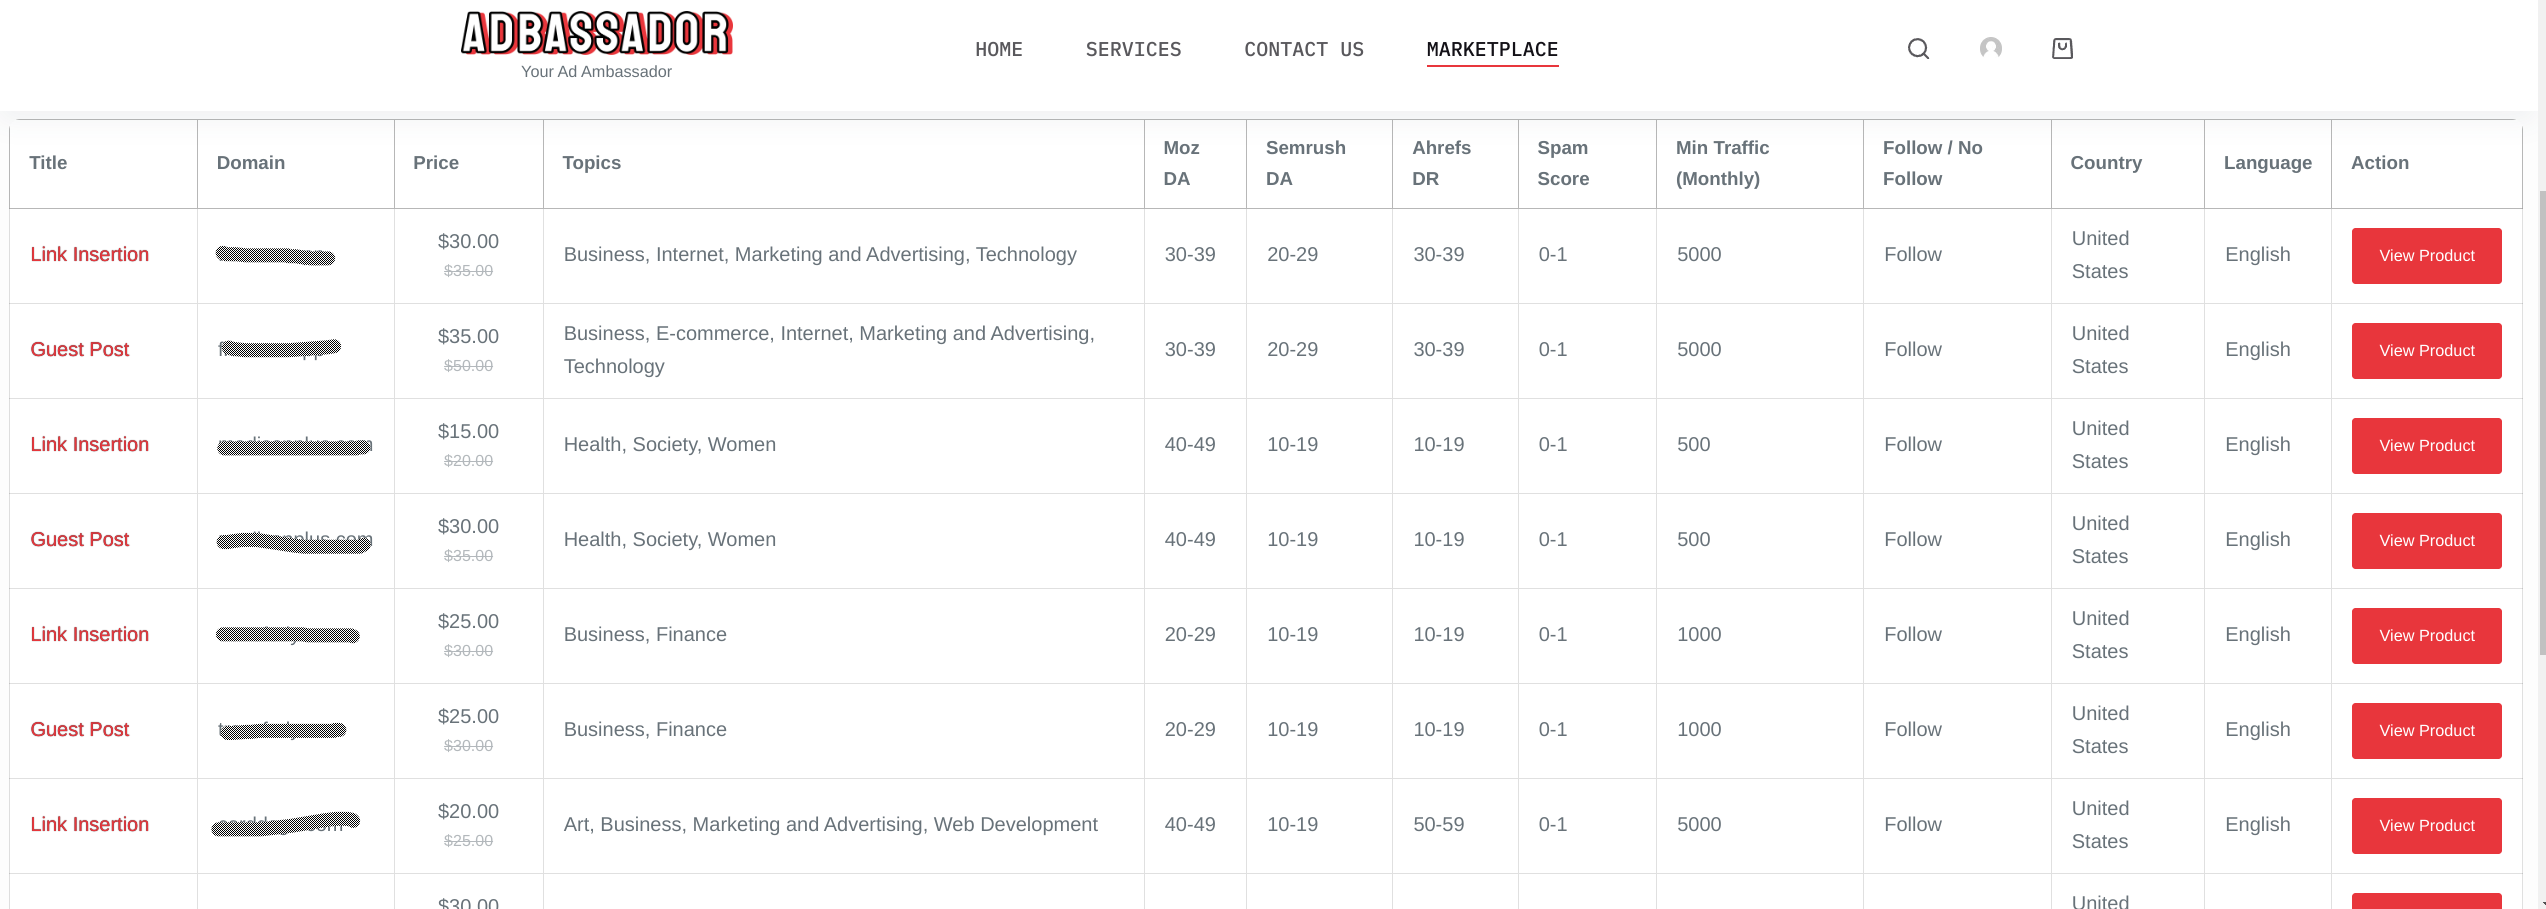Open the $20.00 Art Link Insertion link
This screenshot has width=2546, height=909.
click(90, 824)
